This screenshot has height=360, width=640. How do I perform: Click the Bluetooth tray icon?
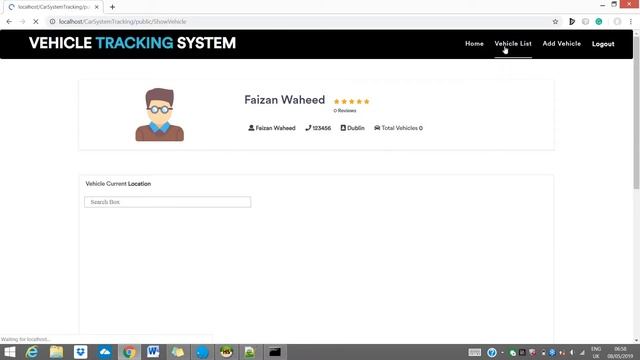click(552, 352)
